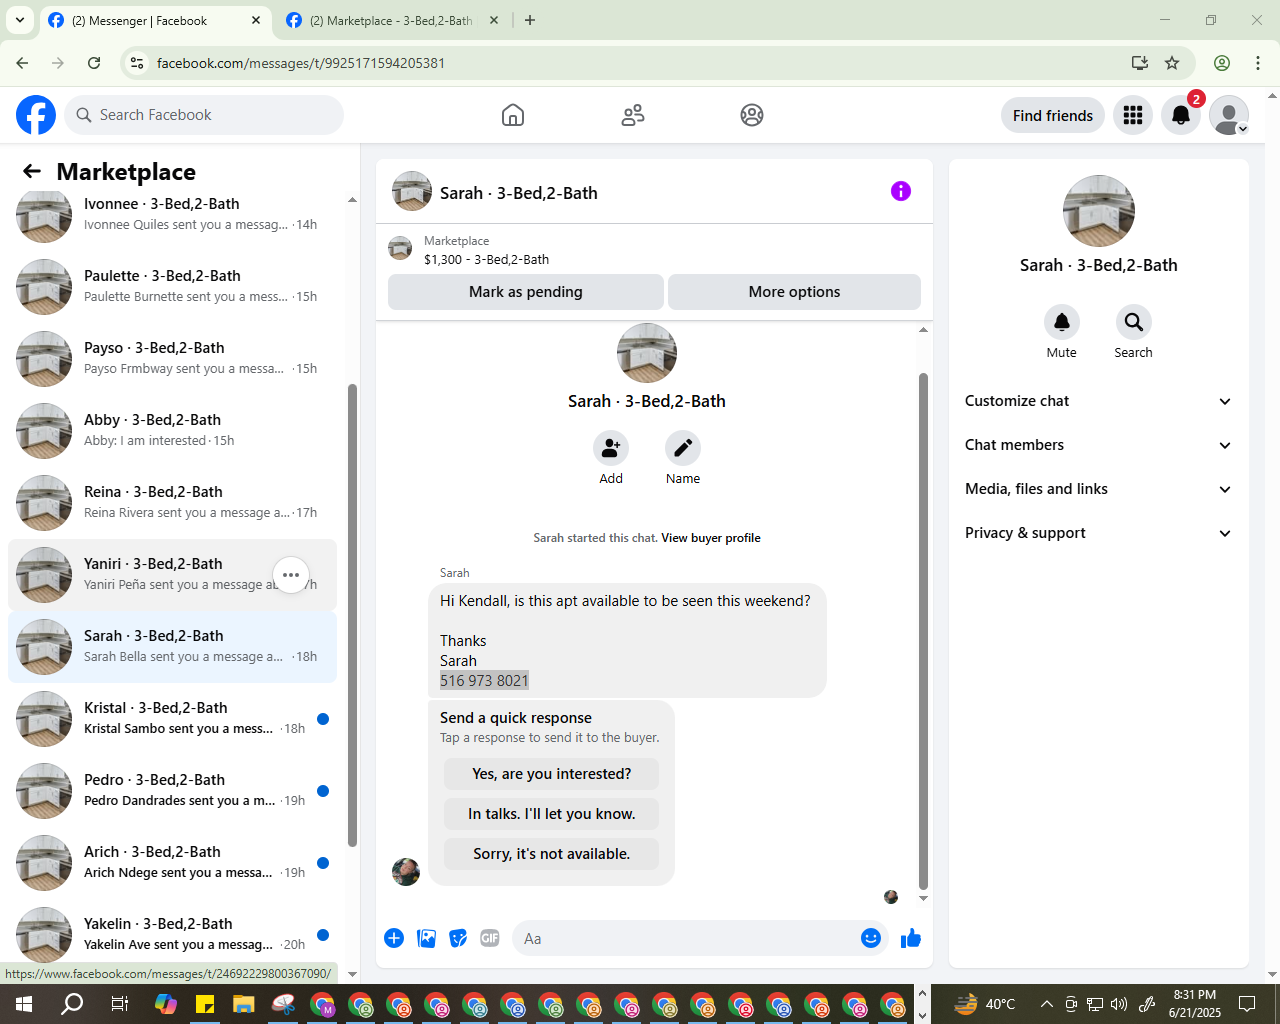Open the notifications bell with badge
1280x1024 pixels.
click(x=1181, y=115)
